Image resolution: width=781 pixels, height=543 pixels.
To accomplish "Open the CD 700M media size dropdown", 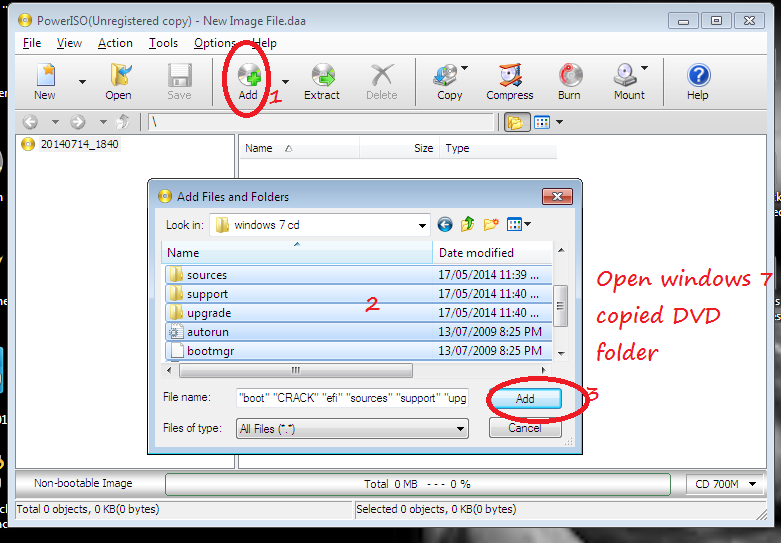I will [725, 484].
